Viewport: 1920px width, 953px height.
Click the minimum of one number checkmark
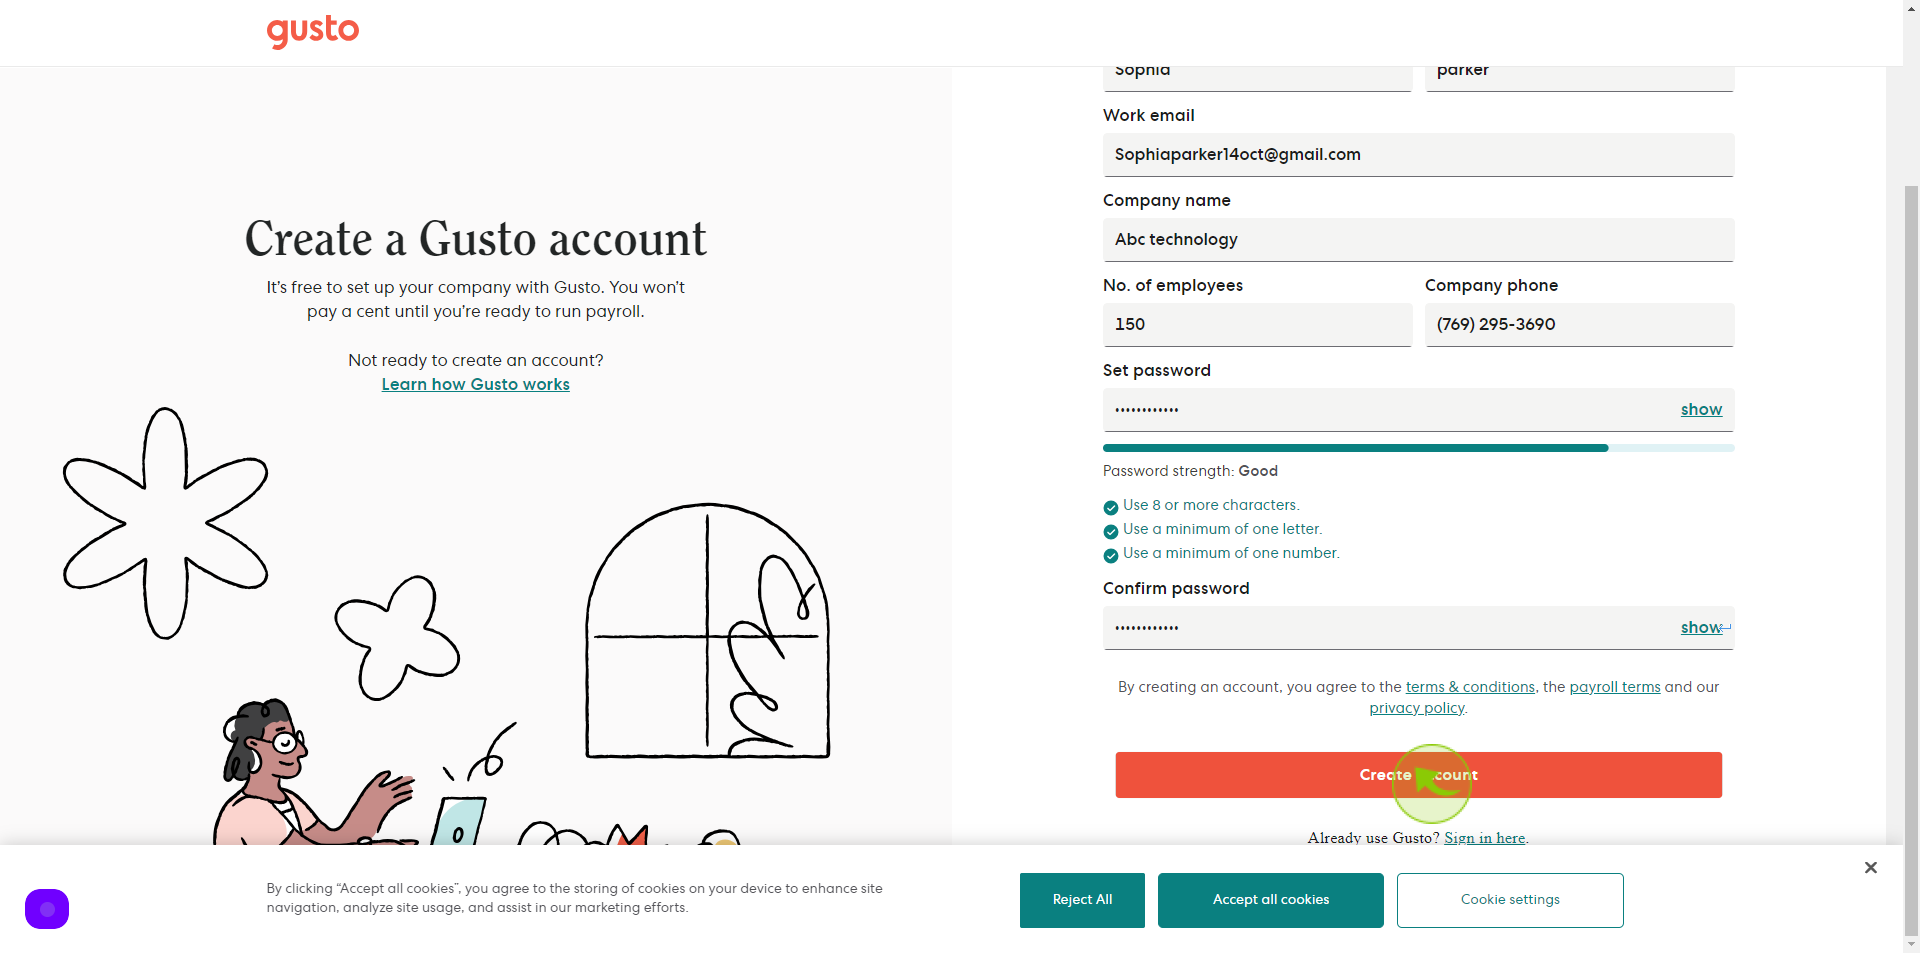1110,555
